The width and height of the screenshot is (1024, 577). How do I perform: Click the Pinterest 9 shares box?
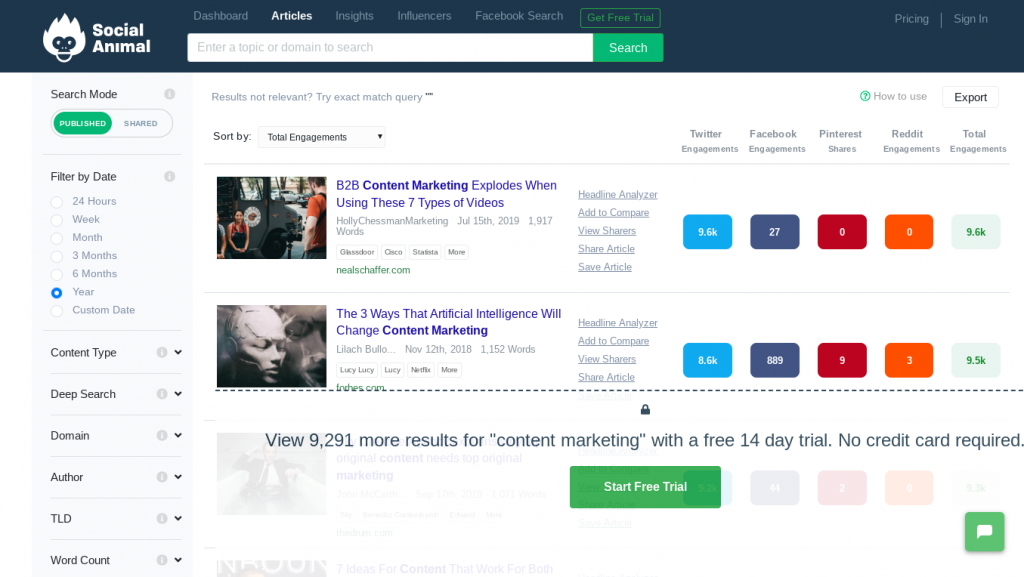[x=842, y=360]
